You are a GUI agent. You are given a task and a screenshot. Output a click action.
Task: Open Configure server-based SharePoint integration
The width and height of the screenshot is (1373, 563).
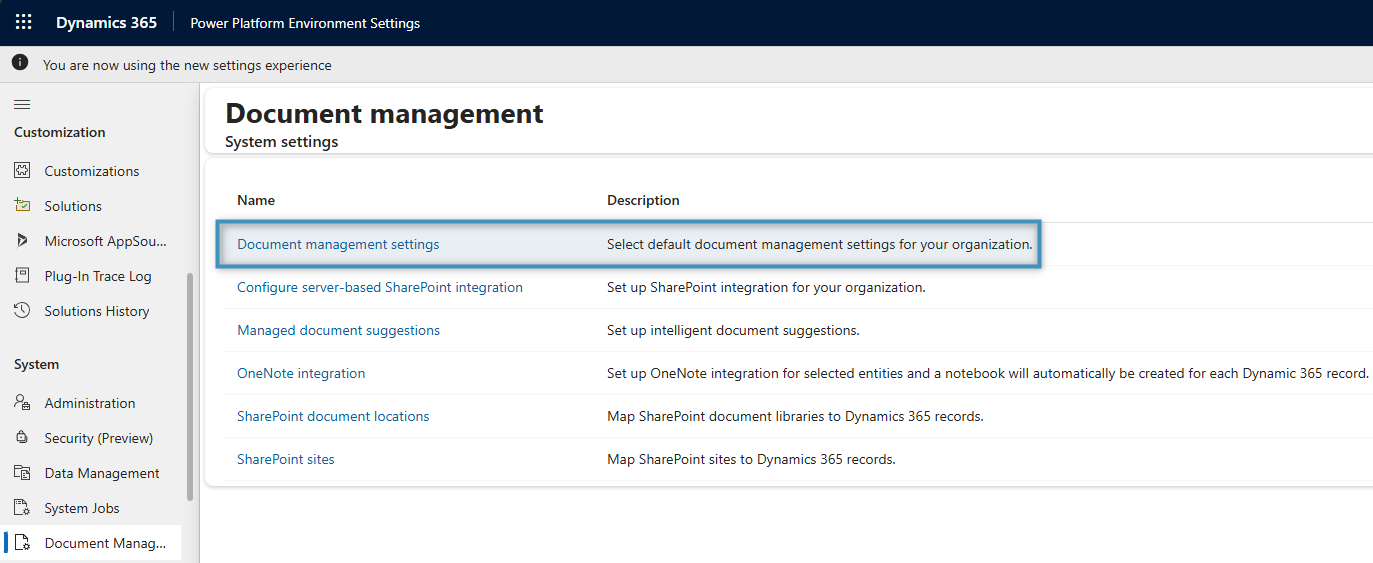pyautogui.click(x=379, y=287)
